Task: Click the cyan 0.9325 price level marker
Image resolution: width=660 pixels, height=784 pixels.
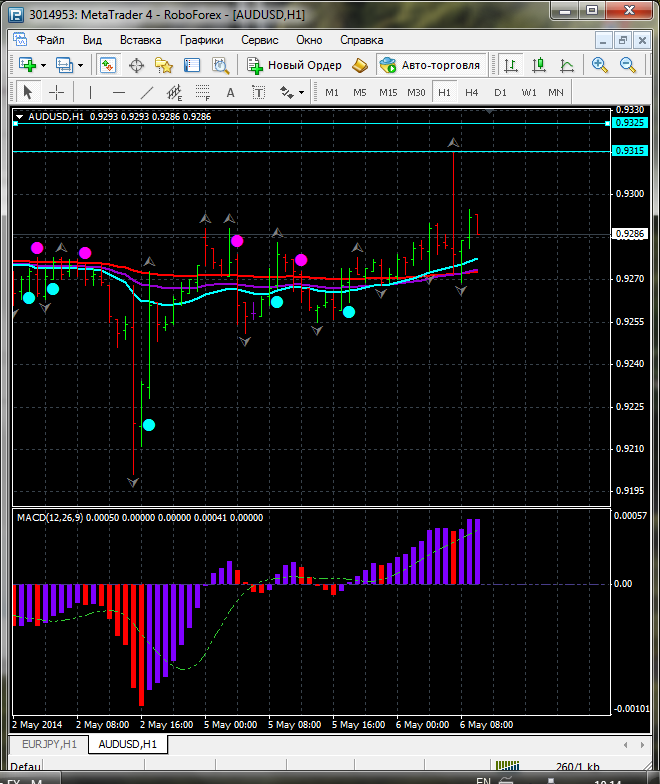Action: 630,122
